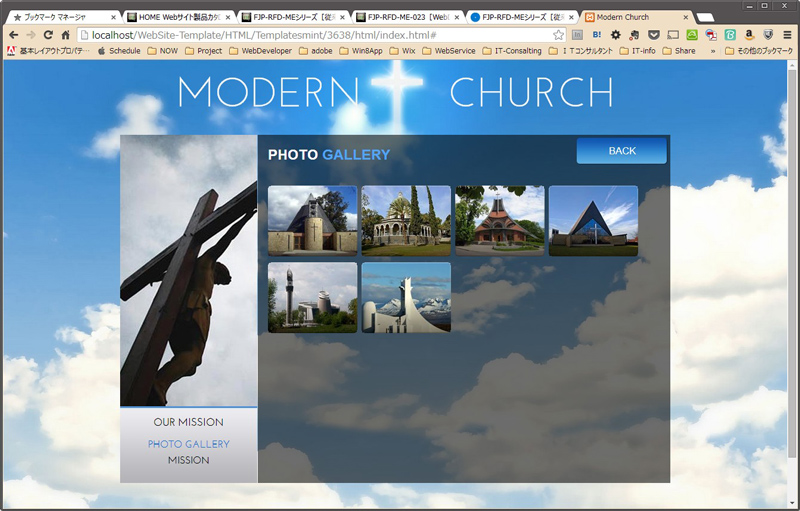Click the cast screen extension icon
Viewport: 800px width, 511px height.
pyautogui.click(x=673, y=34)
